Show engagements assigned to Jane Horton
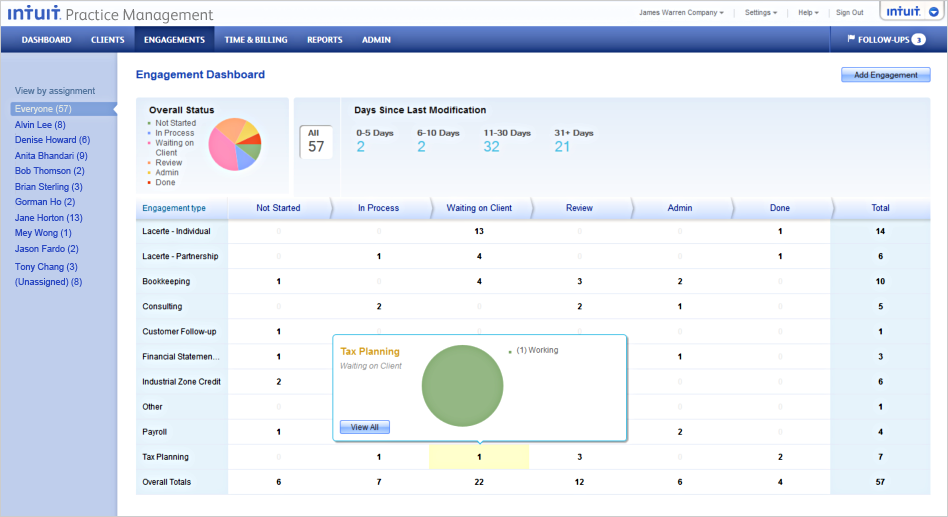Viewport: 948px width, 517px height. (x=48, y=218)
